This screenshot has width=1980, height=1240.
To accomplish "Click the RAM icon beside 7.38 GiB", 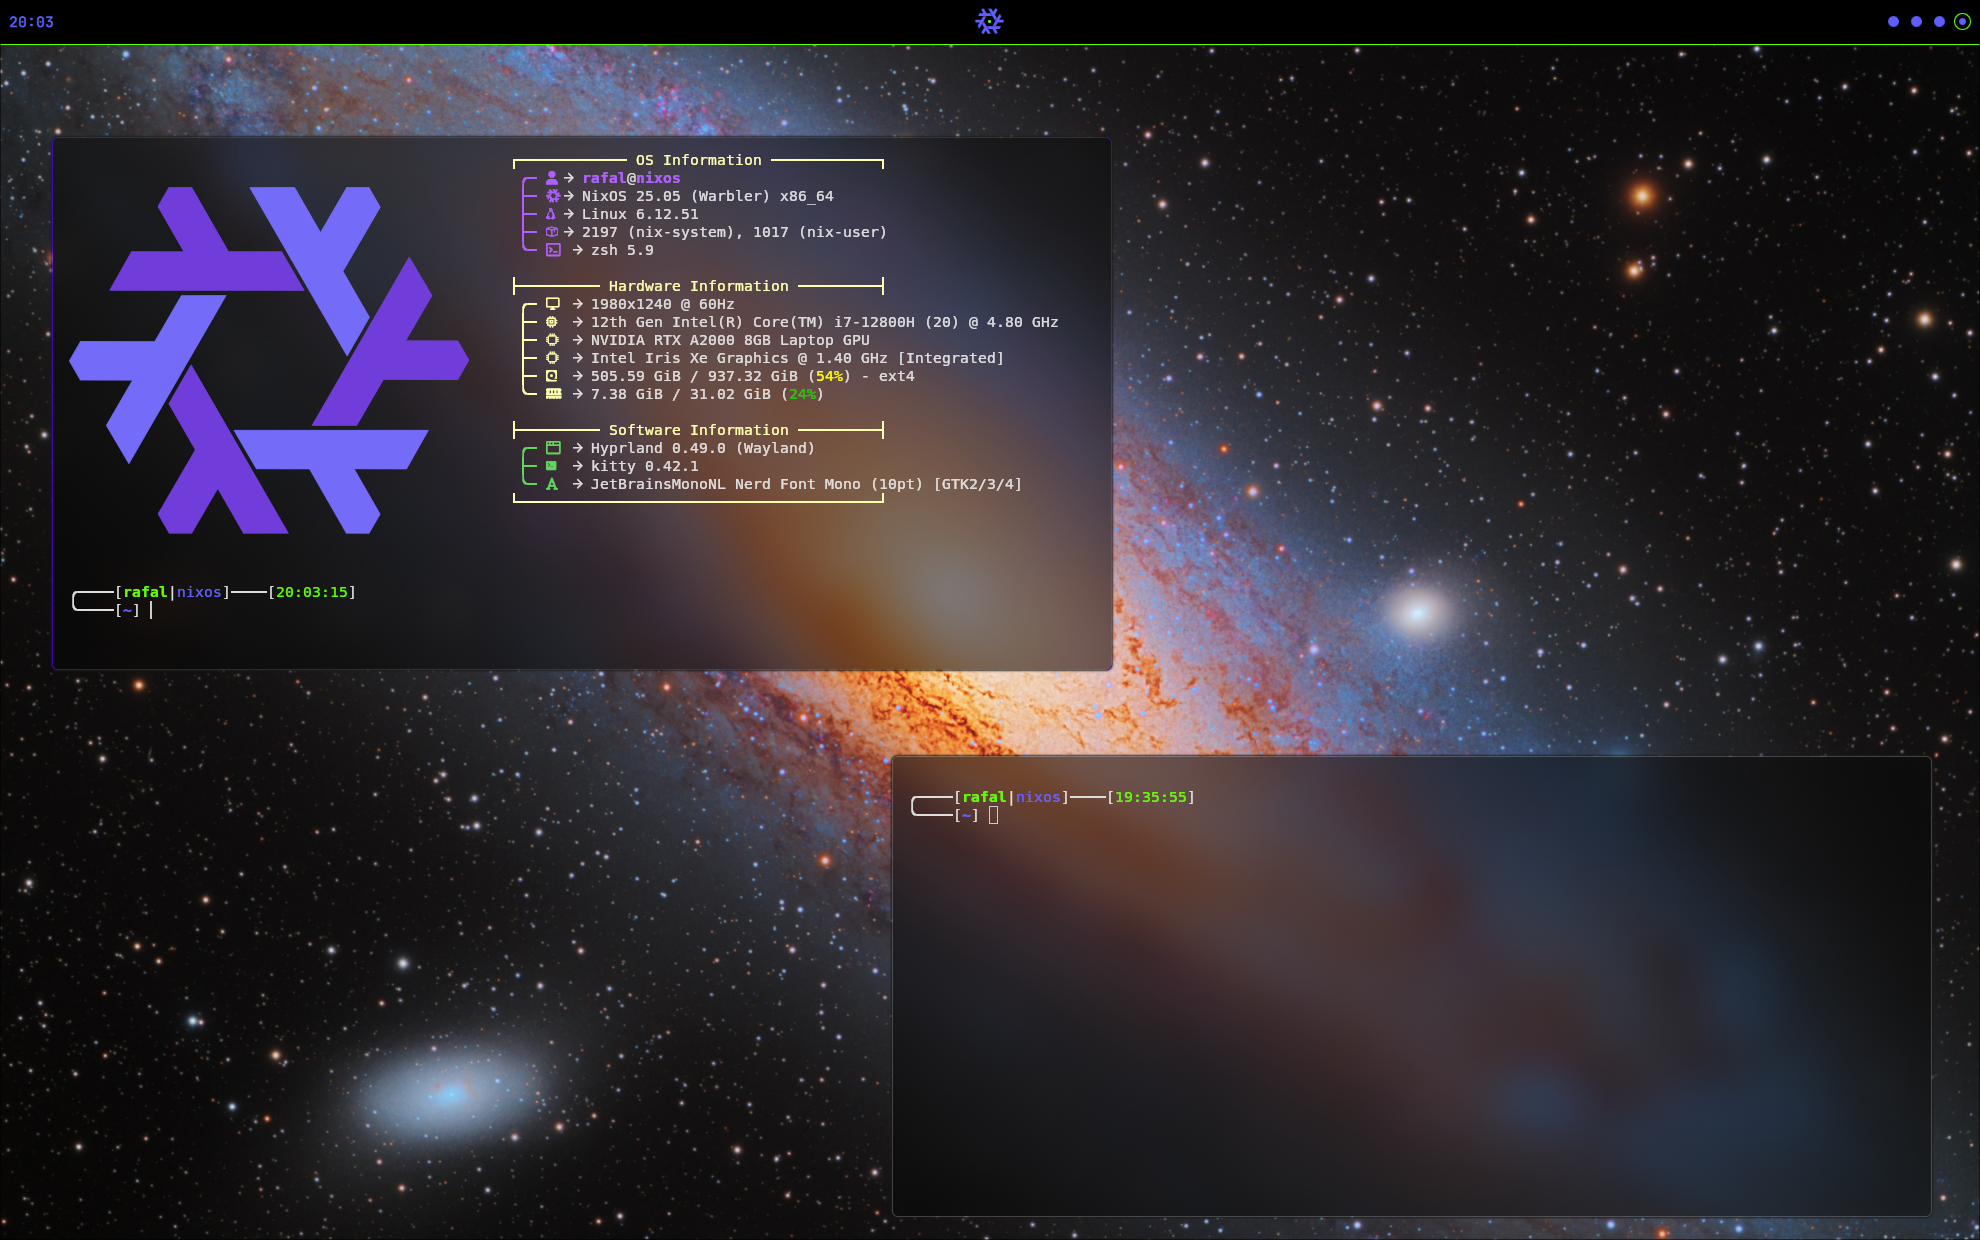I will click(553, 394).
